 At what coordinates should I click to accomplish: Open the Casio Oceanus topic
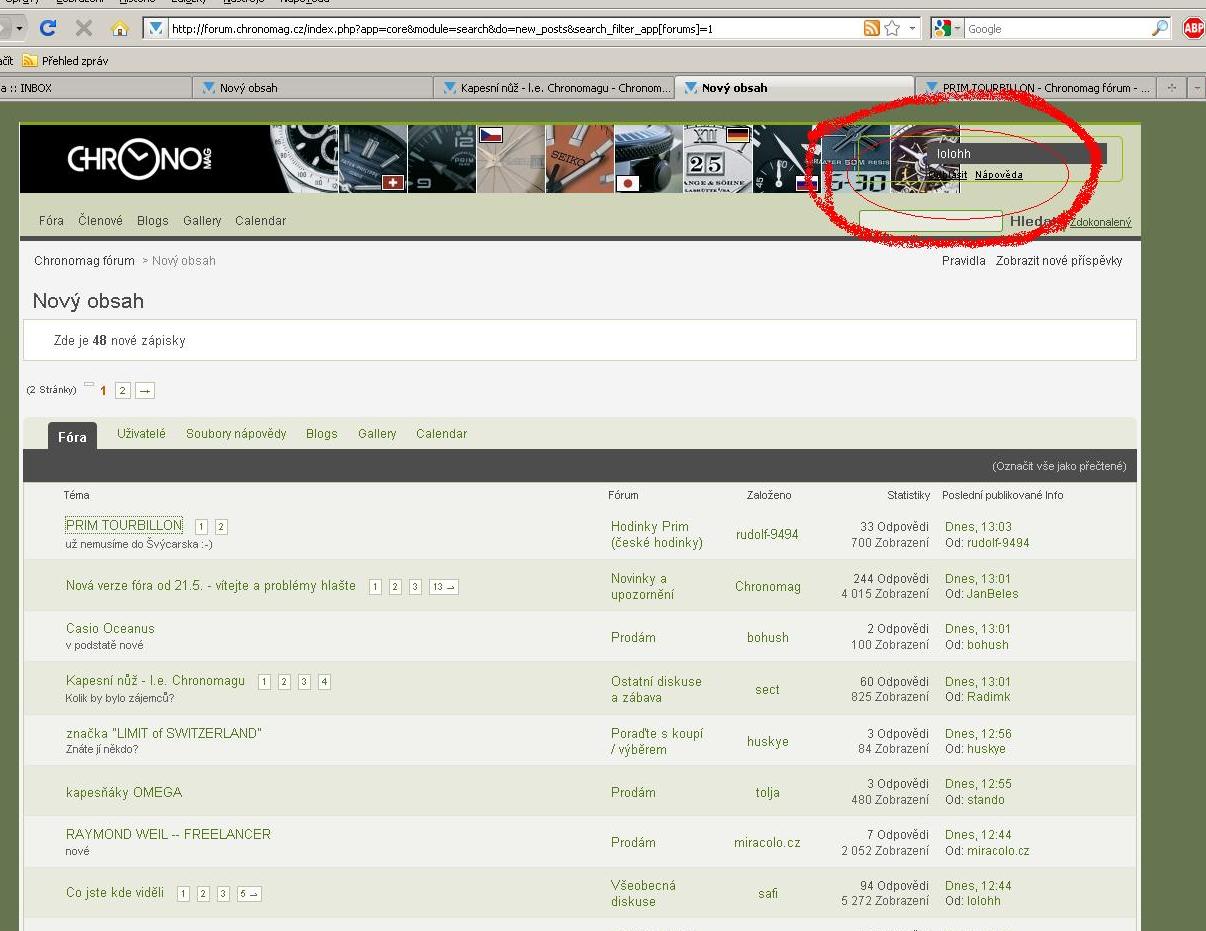click(110, 629)
